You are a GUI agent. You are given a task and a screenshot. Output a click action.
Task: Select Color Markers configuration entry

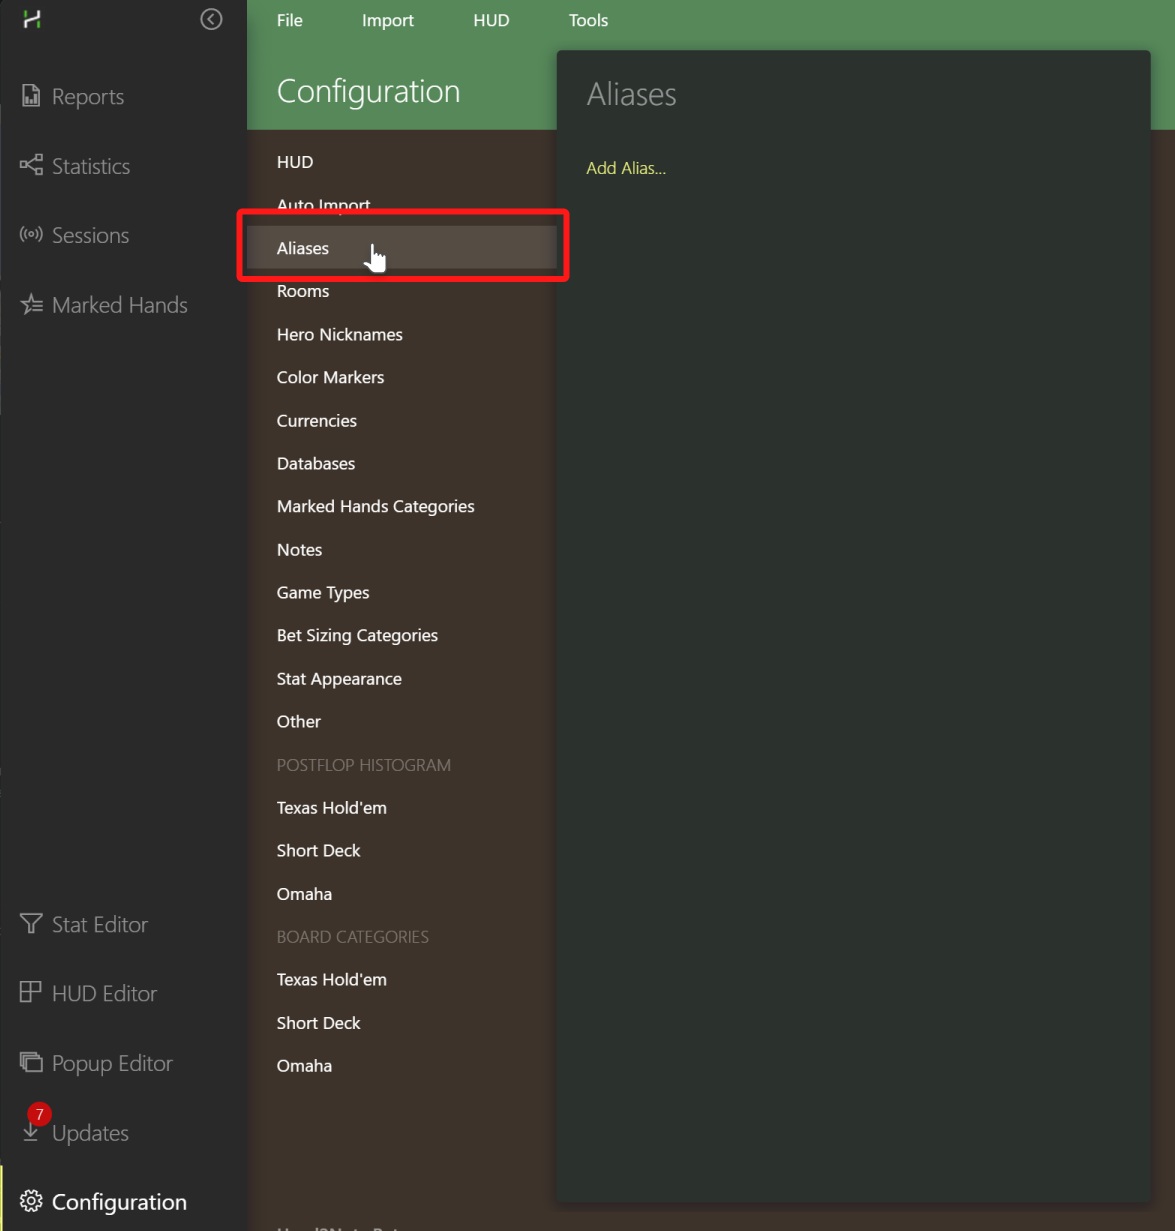point(330,378)
